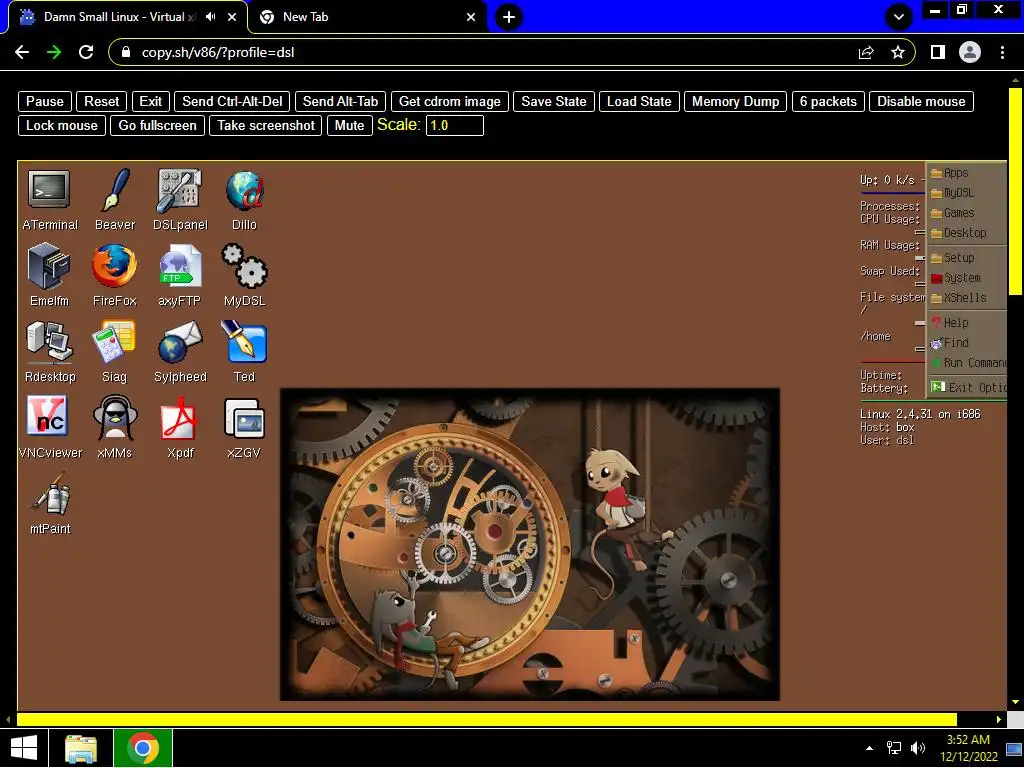Mute the tab audio speaker icon
1024x768 pixels.
[210, 17]
